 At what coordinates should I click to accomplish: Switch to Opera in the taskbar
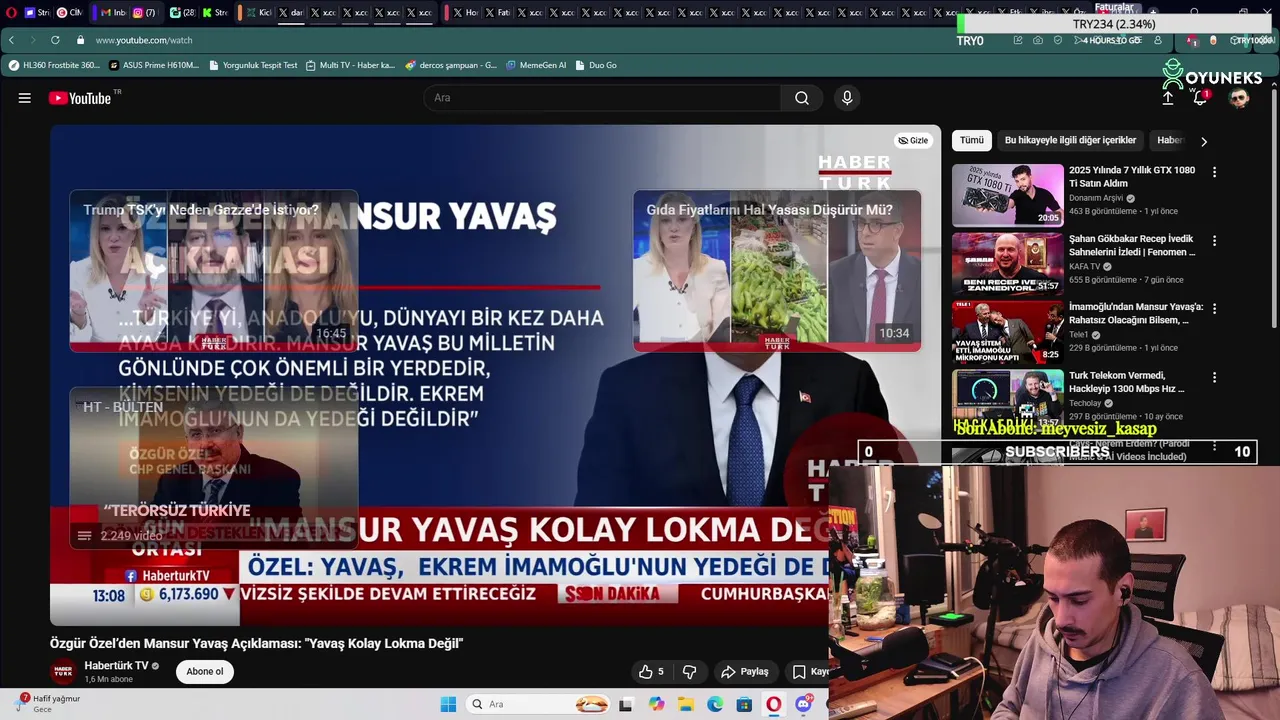[773, 704]
